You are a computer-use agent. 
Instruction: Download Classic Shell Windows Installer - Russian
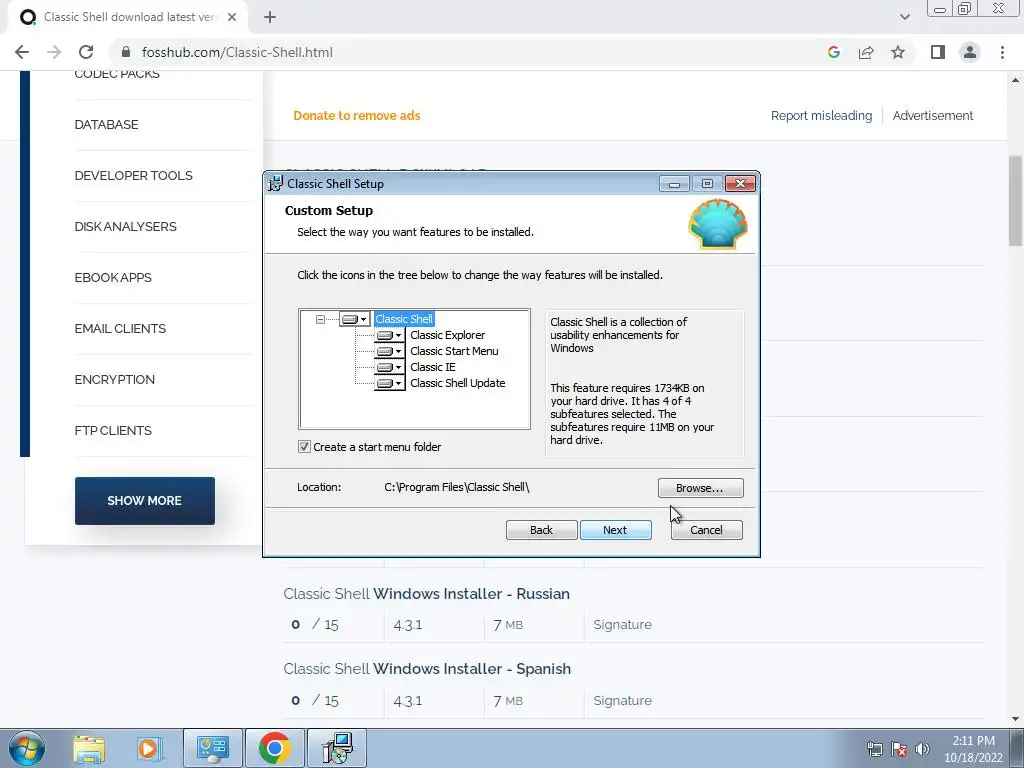pos(426,594)
